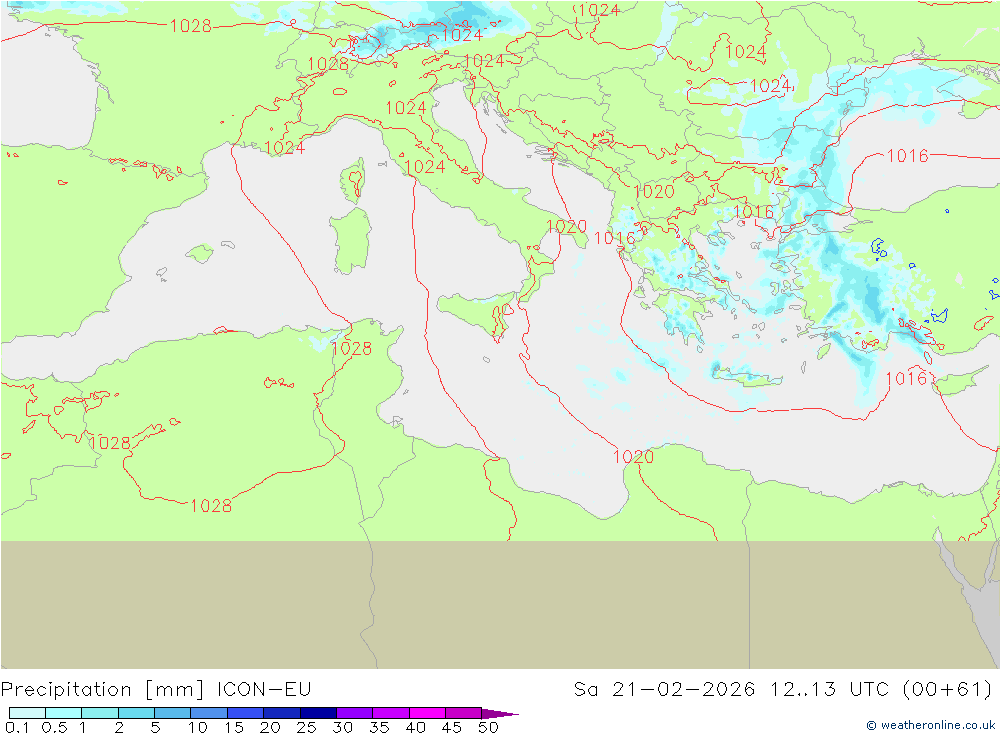Click the 1028 isobar label at Tunisia's north coast
Viewport: 1000px width, 733px height.
351,348
